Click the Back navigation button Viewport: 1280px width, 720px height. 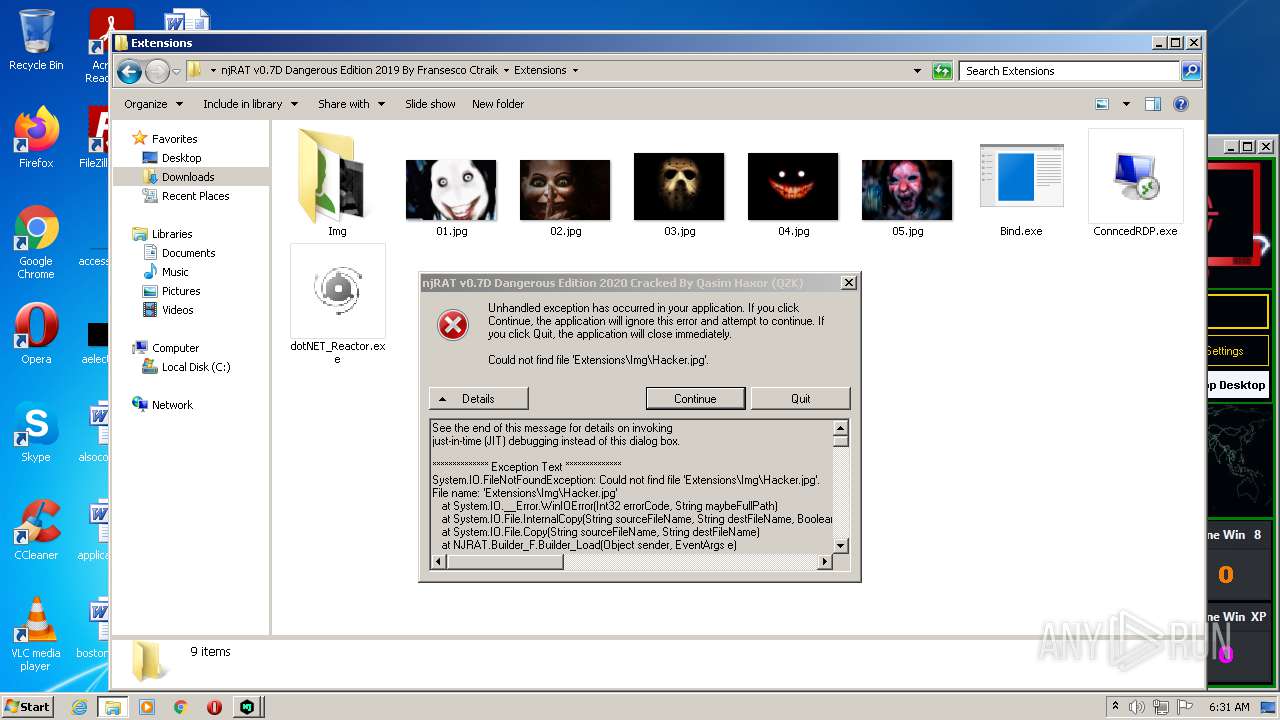[129, 71]
